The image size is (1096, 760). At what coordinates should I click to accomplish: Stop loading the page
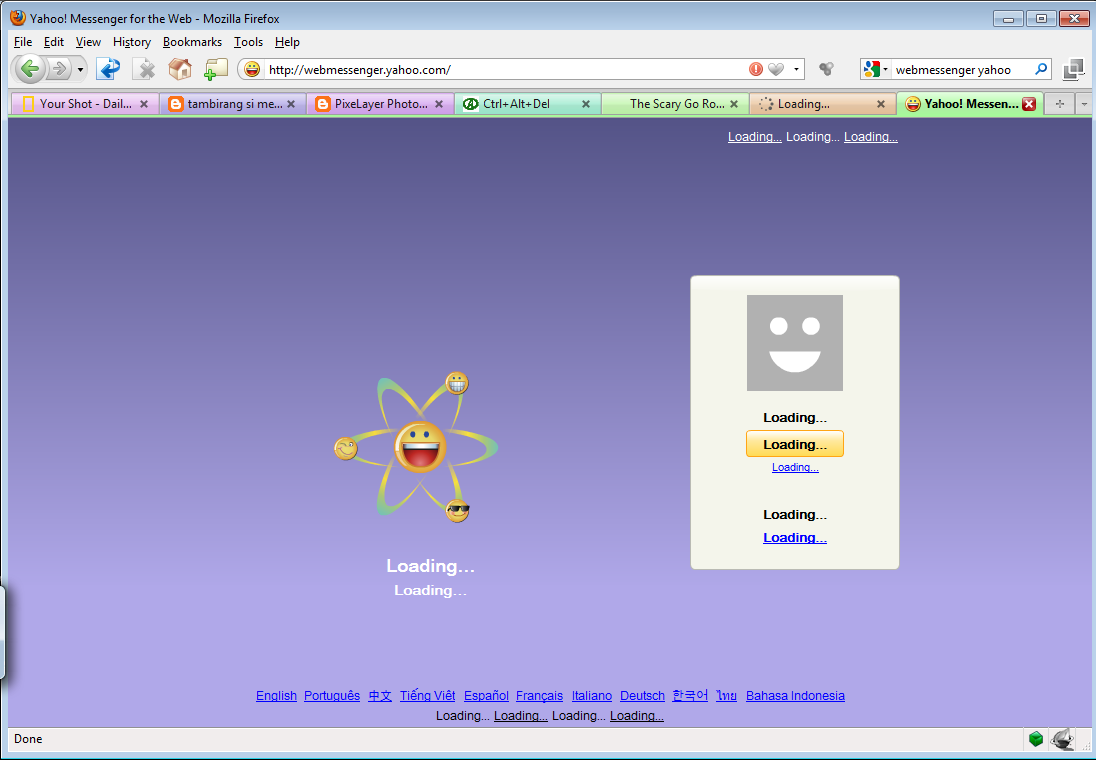[x=145, y=69]
